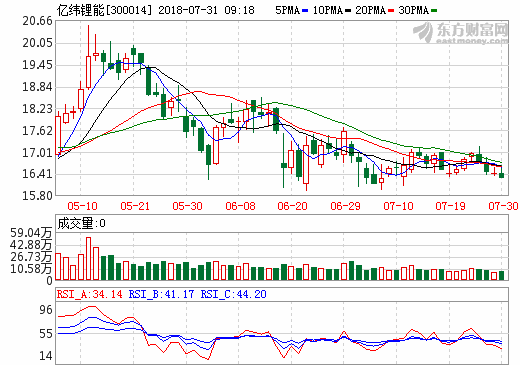The width and height of the screenshot is (520, 365).
Task: Click the 06-20 date label
Action: 292,206
